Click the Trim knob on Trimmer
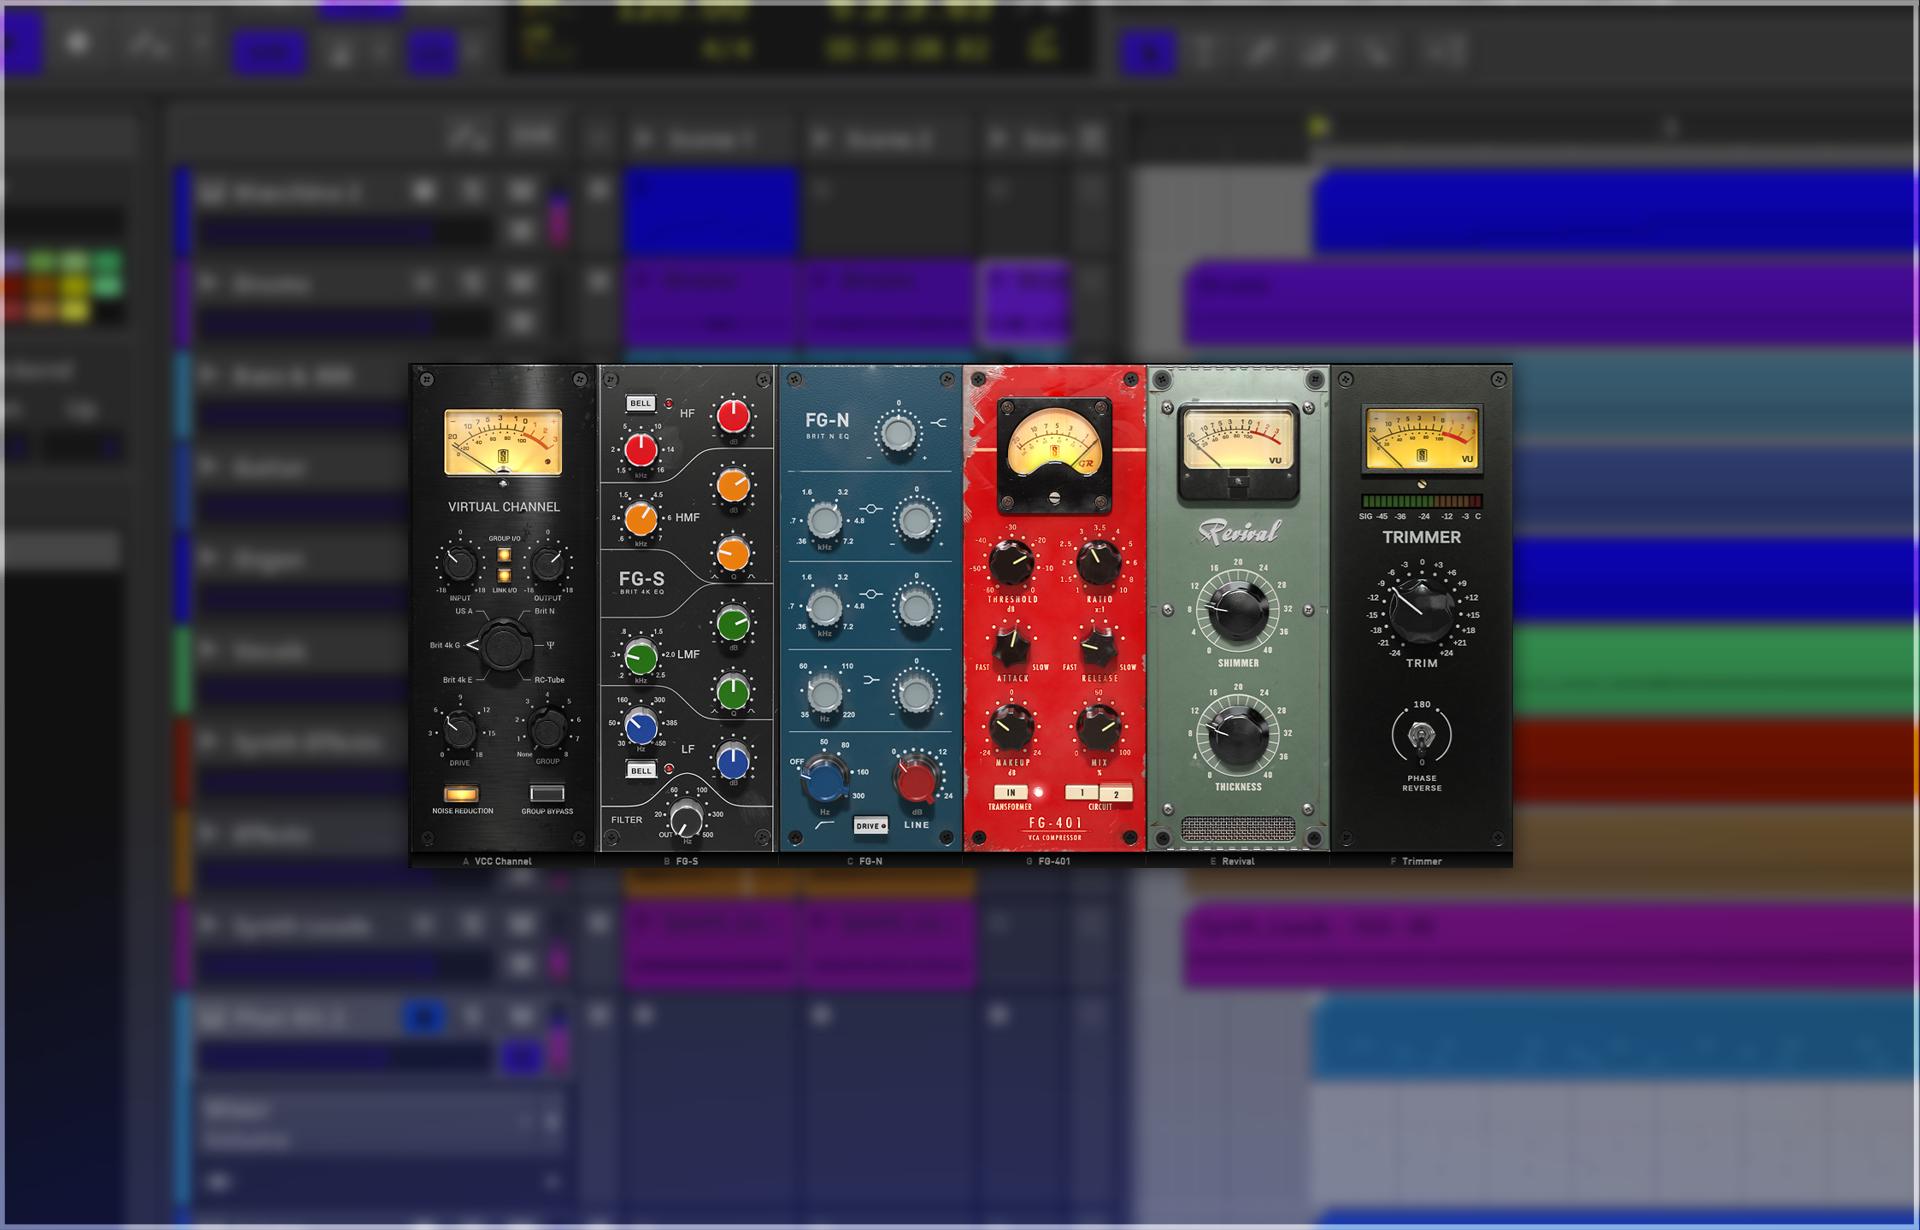The width and height of the screenshot is (1920, 1230). (1421, 612)
